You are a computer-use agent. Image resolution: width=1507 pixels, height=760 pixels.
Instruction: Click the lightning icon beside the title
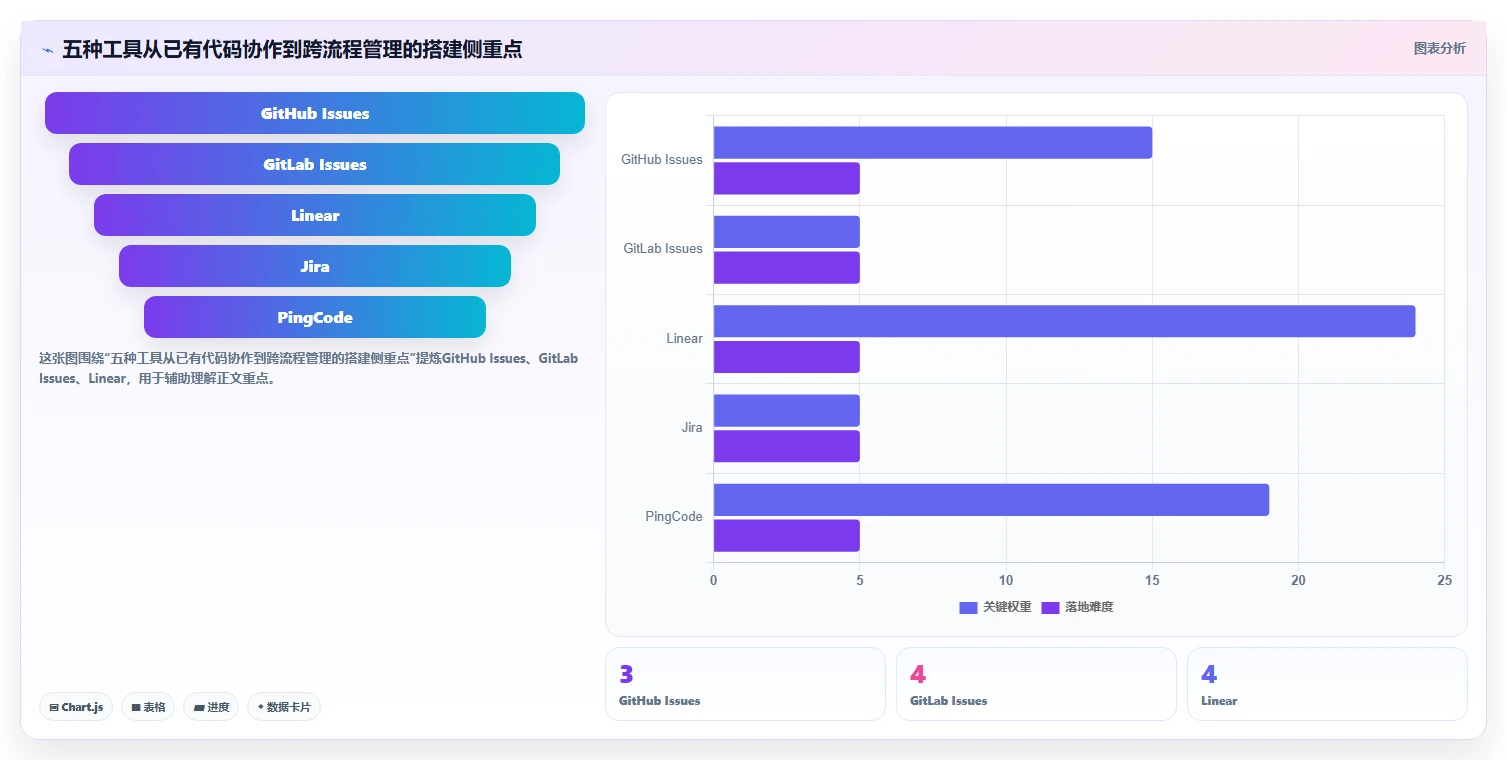tap(48, 50)
